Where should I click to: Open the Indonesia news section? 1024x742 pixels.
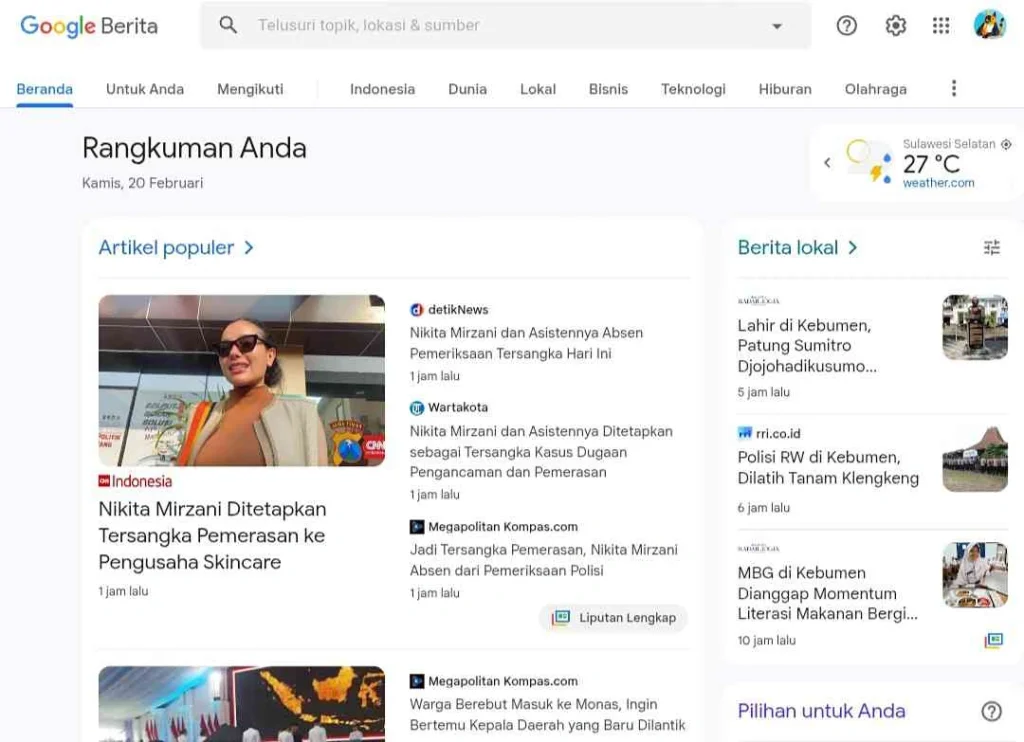(x=382, y=89)
